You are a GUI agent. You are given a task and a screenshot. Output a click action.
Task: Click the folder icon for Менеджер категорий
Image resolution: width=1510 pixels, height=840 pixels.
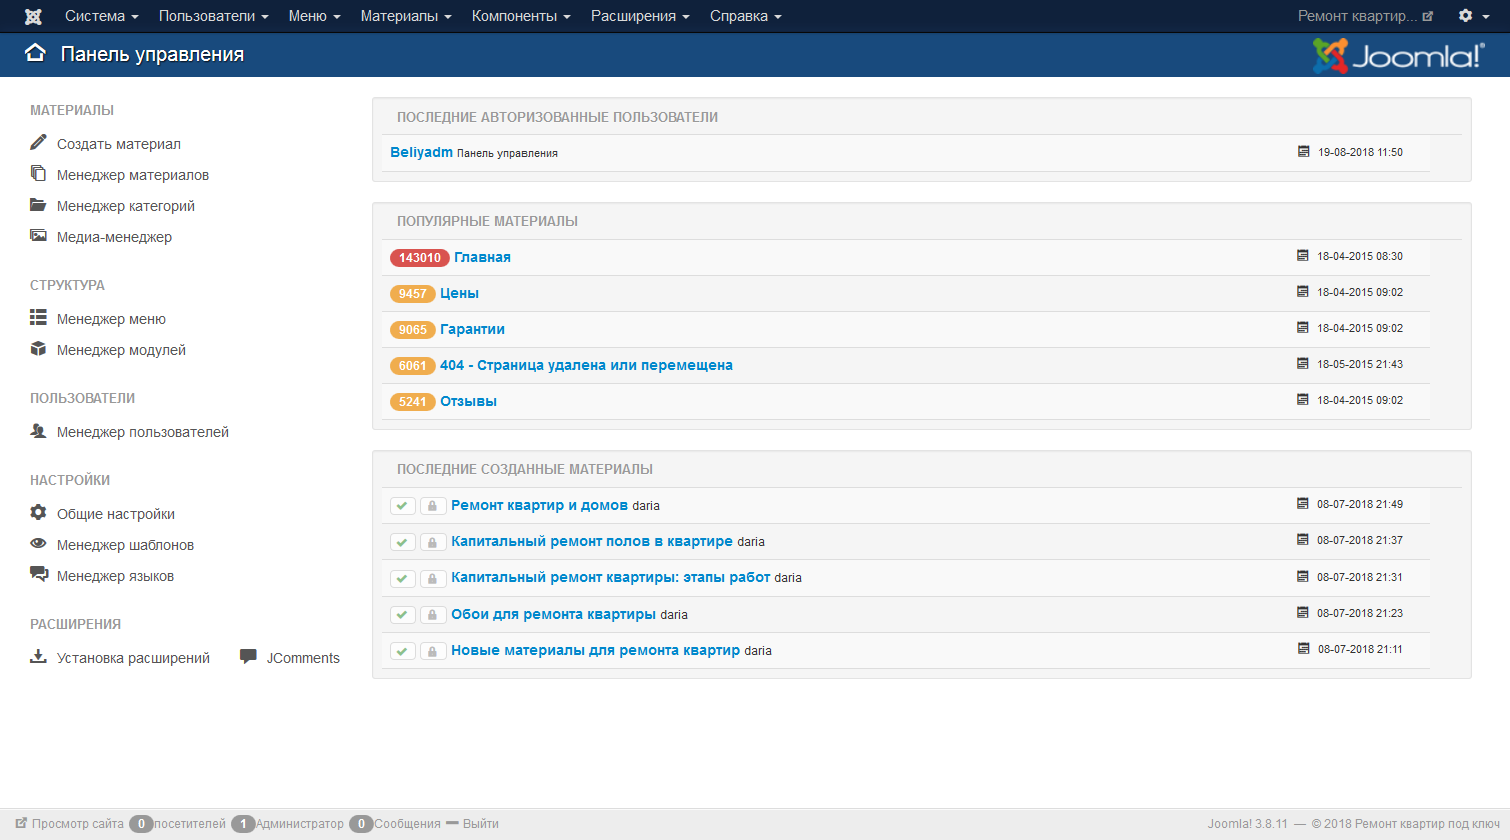pyautogui.click(x=38, y=204)
